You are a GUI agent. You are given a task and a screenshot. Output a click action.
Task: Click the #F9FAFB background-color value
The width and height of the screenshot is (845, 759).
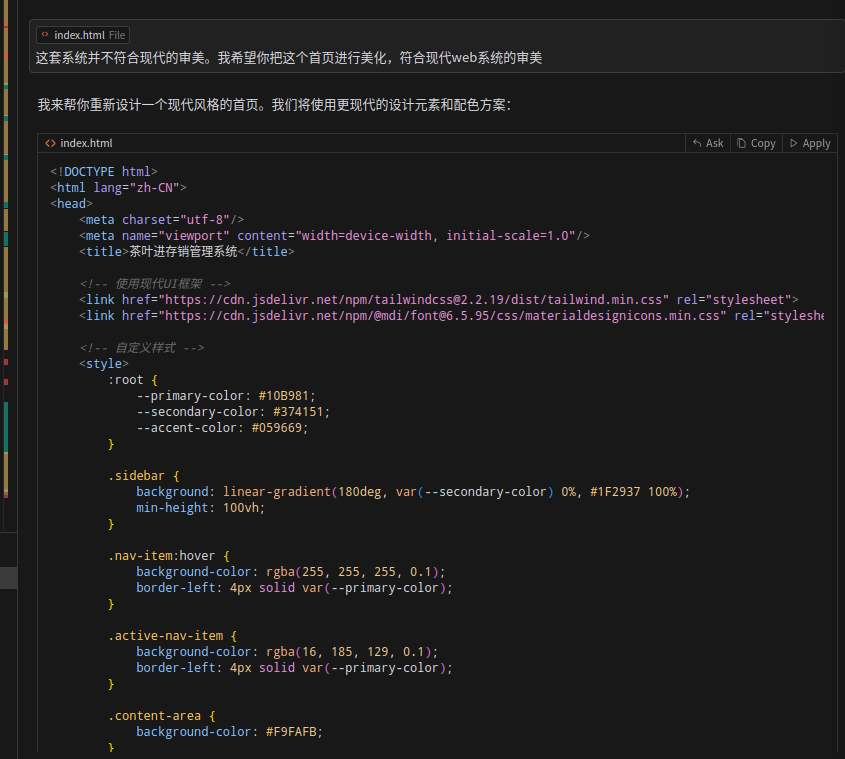[291, 732]
